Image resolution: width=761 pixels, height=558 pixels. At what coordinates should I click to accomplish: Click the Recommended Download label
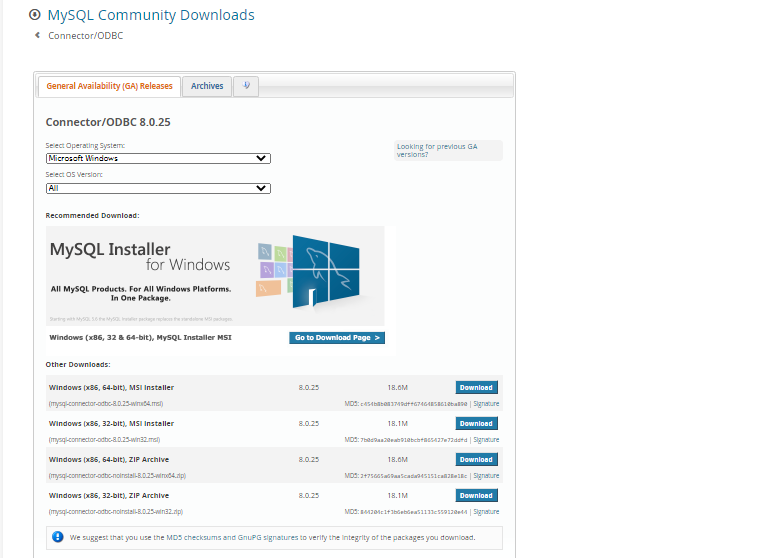[x=92, y=215]
